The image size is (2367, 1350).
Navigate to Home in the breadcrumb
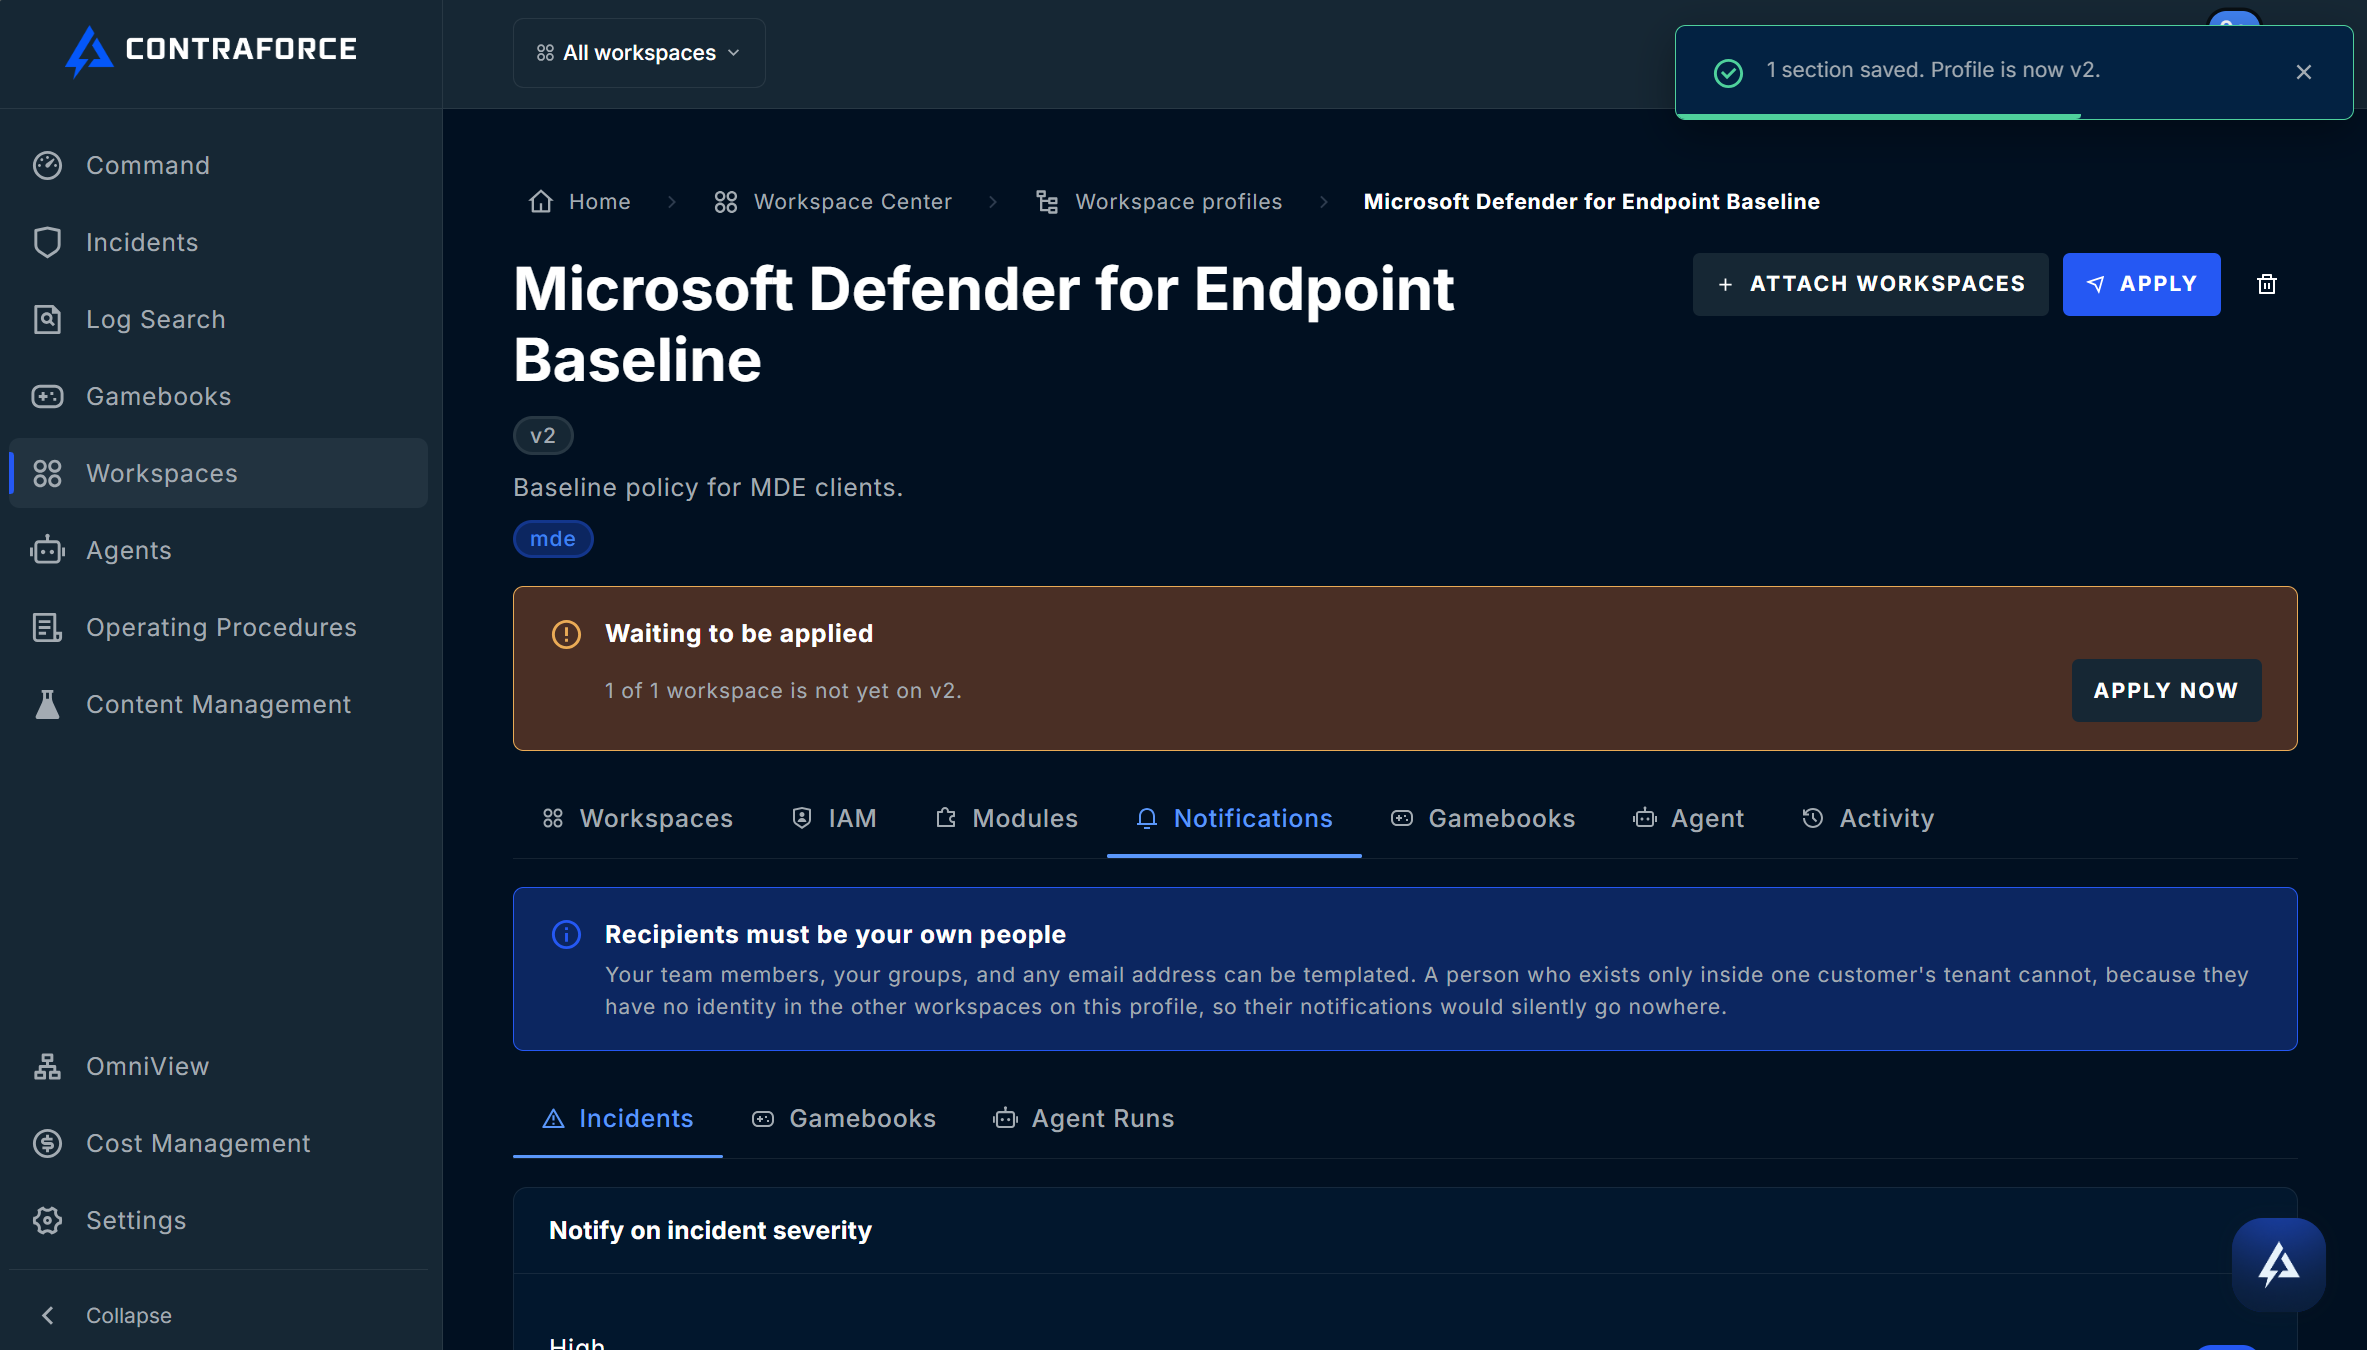[580, 202]
